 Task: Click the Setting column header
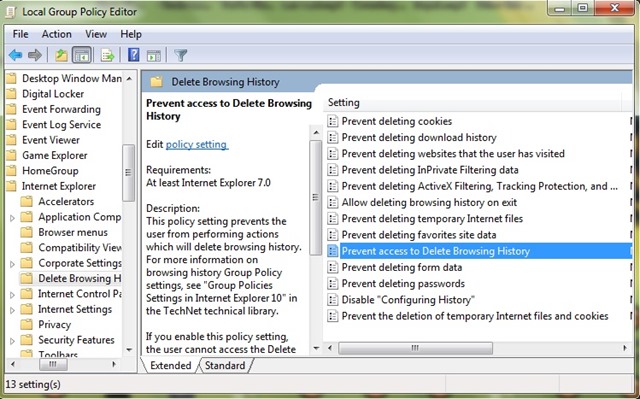coord(473,103)
